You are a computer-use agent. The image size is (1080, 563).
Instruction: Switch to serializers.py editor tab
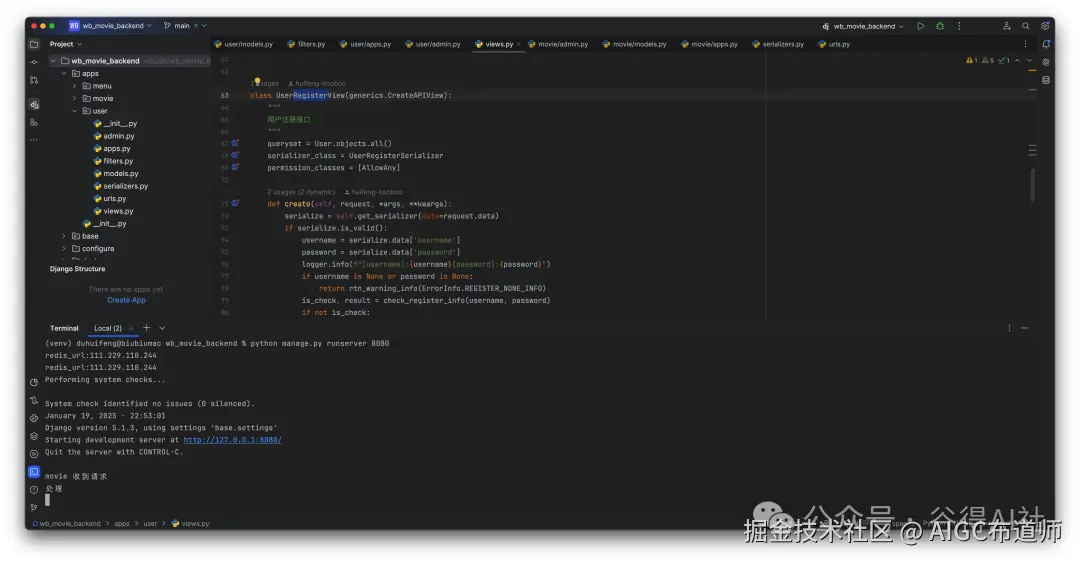(x=778, y=44)
